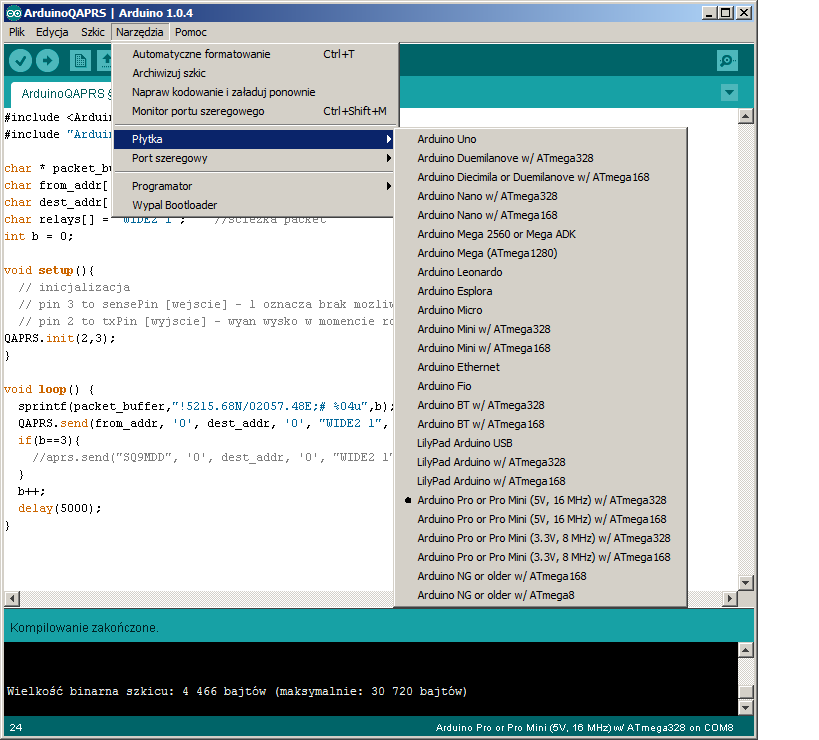Click Automatyczne formatowanie menu entry
This screenshot has height=740, width=819.
(x=201, y=54)
